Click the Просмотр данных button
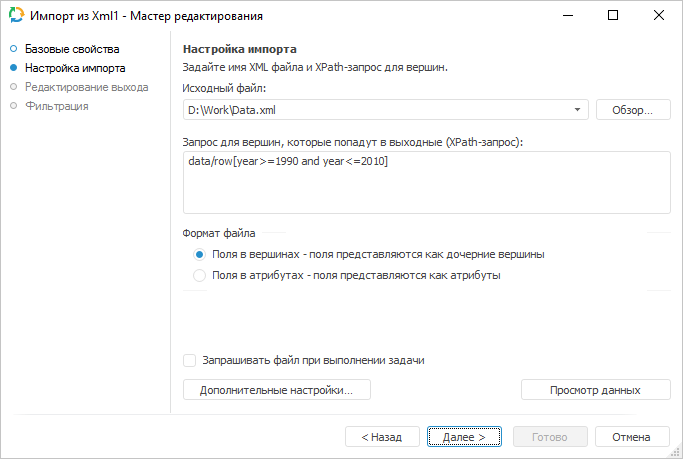The image size is (683, 459). click(x=596, y=390)
